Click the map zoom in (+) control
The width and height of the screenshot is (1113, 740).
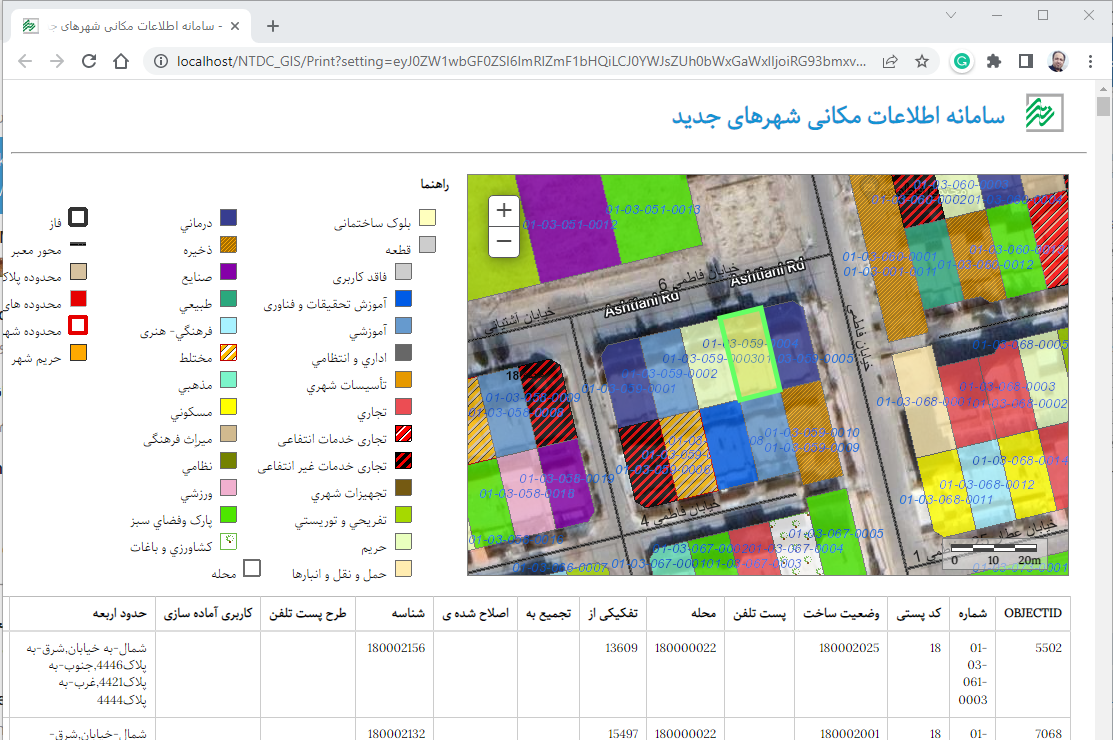[x=503, y=210]
